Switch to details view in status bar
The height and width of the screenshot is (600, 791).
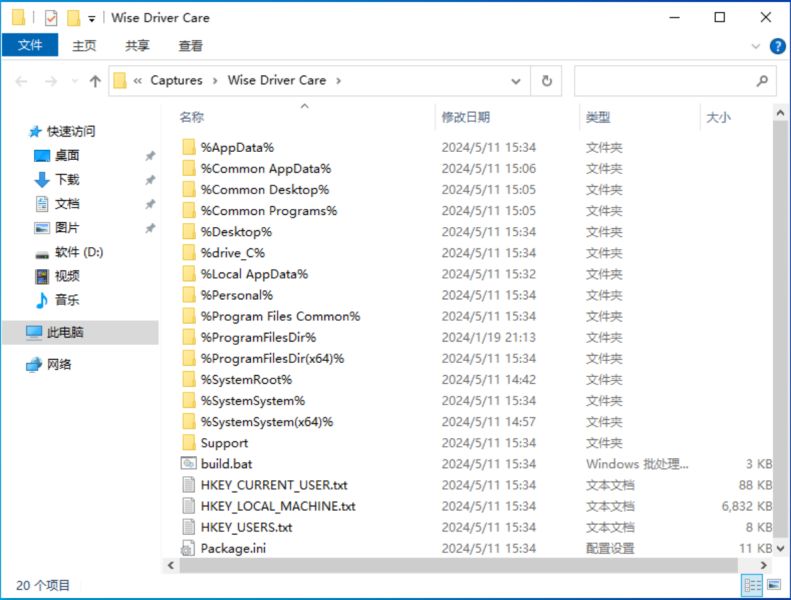[x=752, y=585]
